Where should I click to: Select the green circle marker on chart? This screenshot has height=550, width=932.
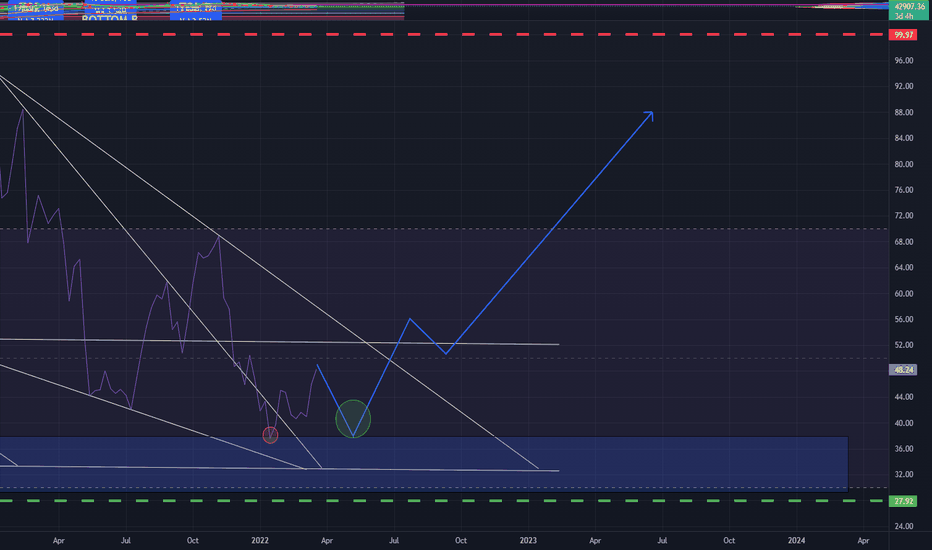353,419
